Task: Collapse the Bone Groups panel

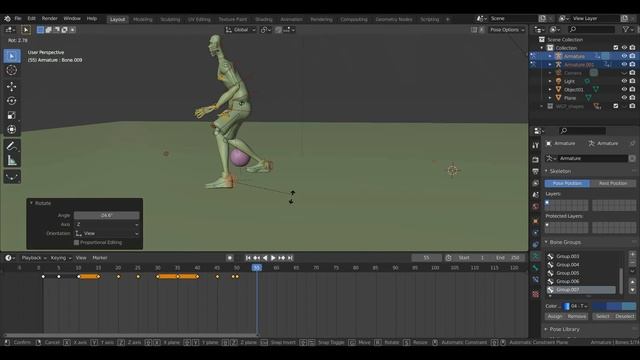Action: pyautogui.click(x=546, y=242)
